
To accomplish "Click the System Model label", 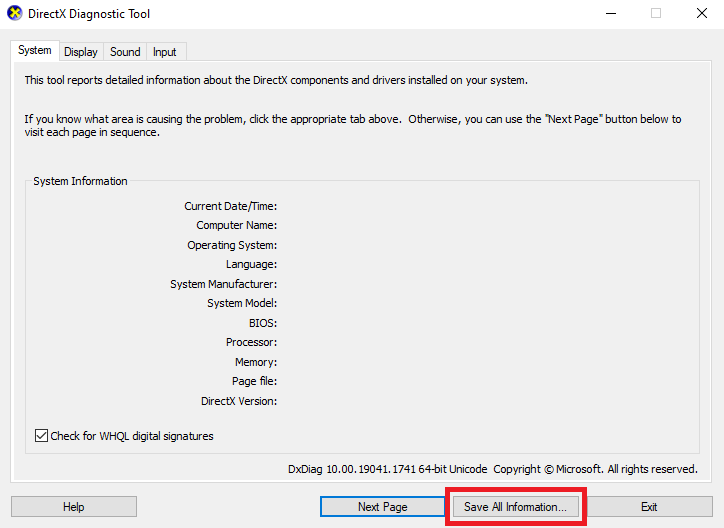I will [242, 303].
